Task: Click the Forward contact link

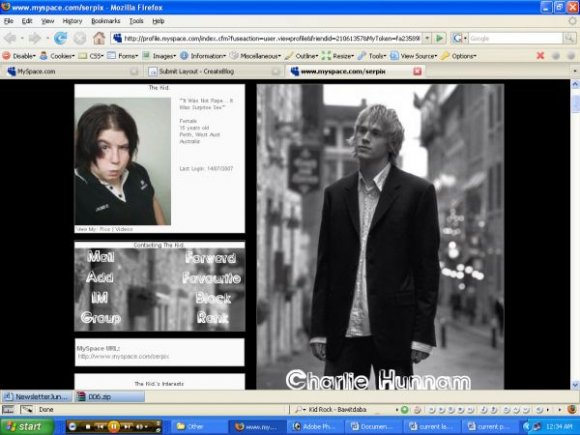Action: pyautogui.click(x=210, y=258)
